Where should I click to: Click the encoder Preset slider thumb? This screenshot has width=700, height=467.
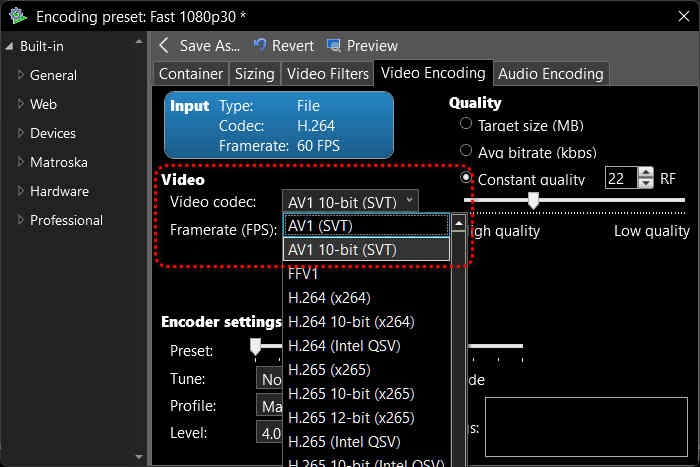click(255, 346)
